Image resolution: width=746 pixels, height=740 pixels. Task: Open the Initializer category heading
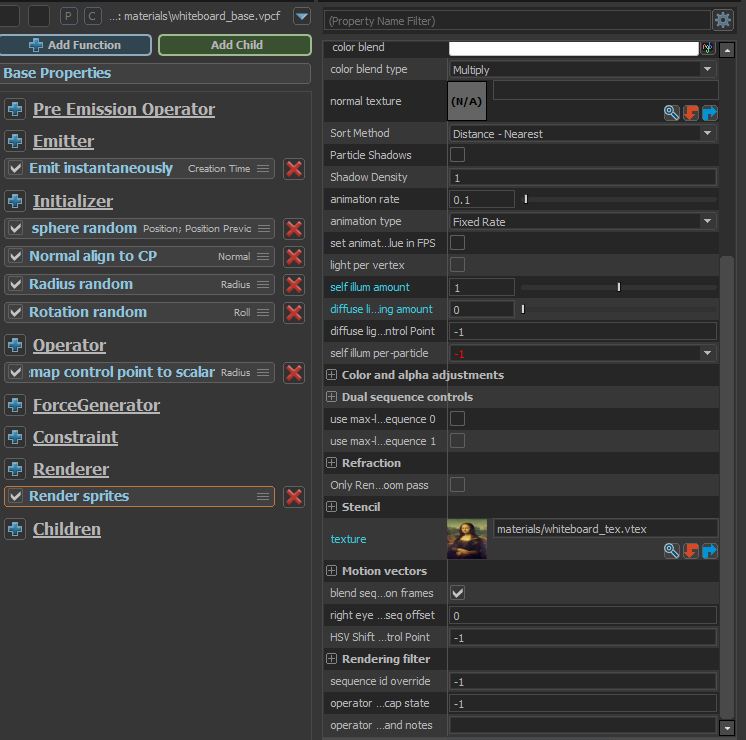(x=73, y=201)
